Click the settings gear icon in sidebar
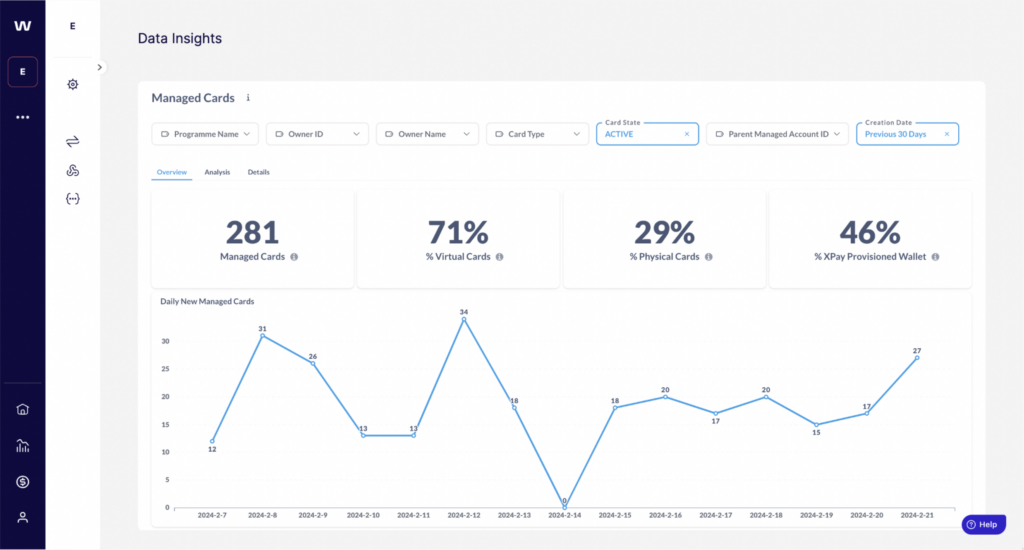This screenshot has width=1024, height=550. [x=72, y=85]
